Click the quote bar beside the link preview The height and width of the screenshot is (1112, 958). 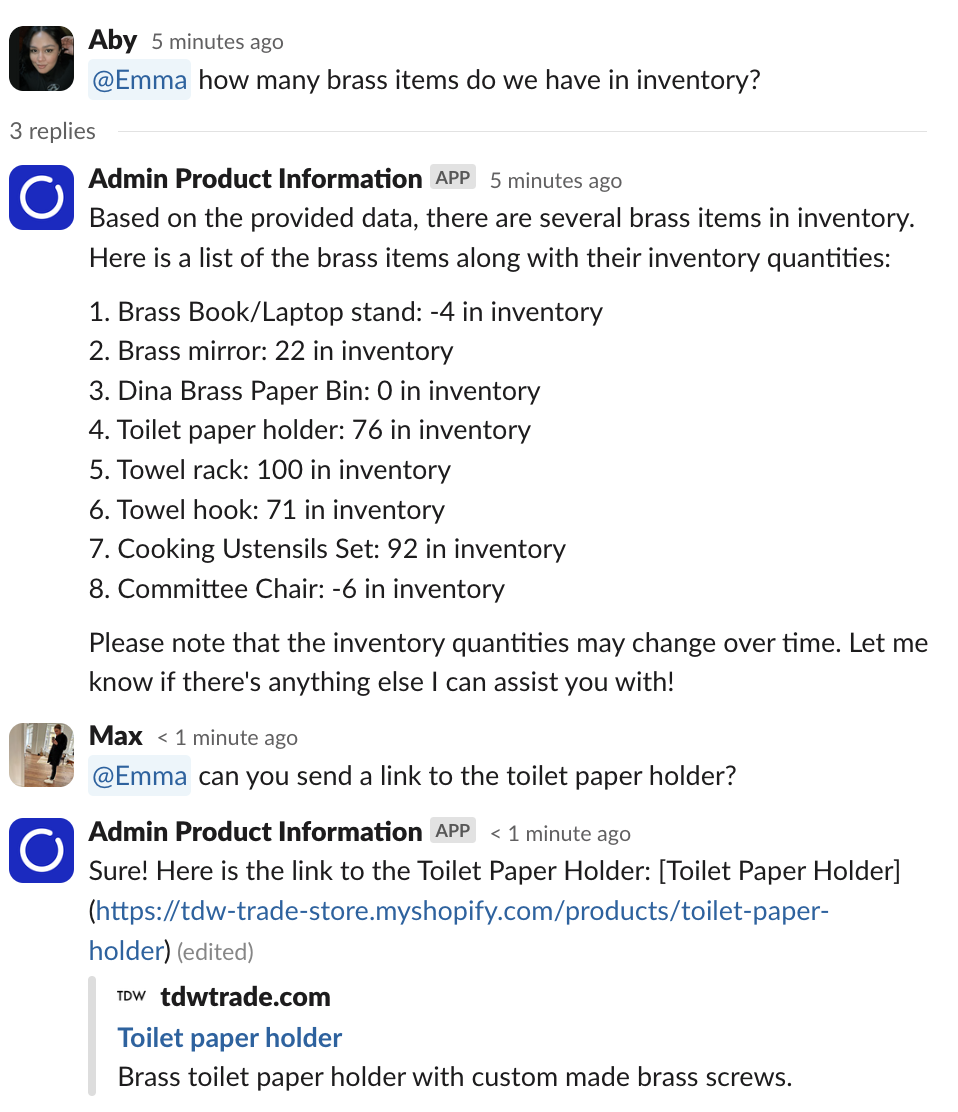[x=93, y=1035]
